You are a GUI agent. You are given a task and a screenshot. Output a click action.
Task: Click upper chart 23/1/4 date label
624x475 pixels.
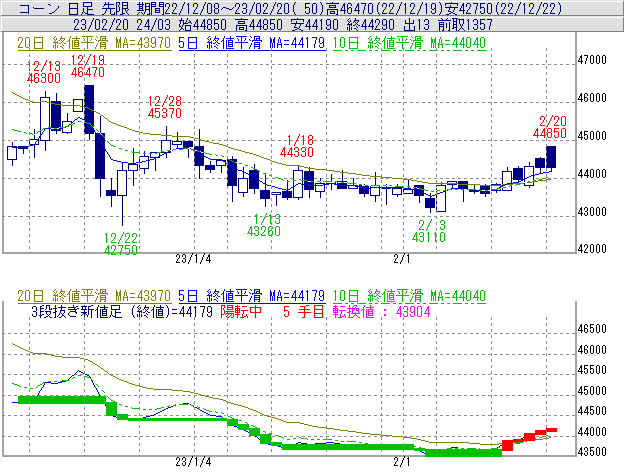193,259
